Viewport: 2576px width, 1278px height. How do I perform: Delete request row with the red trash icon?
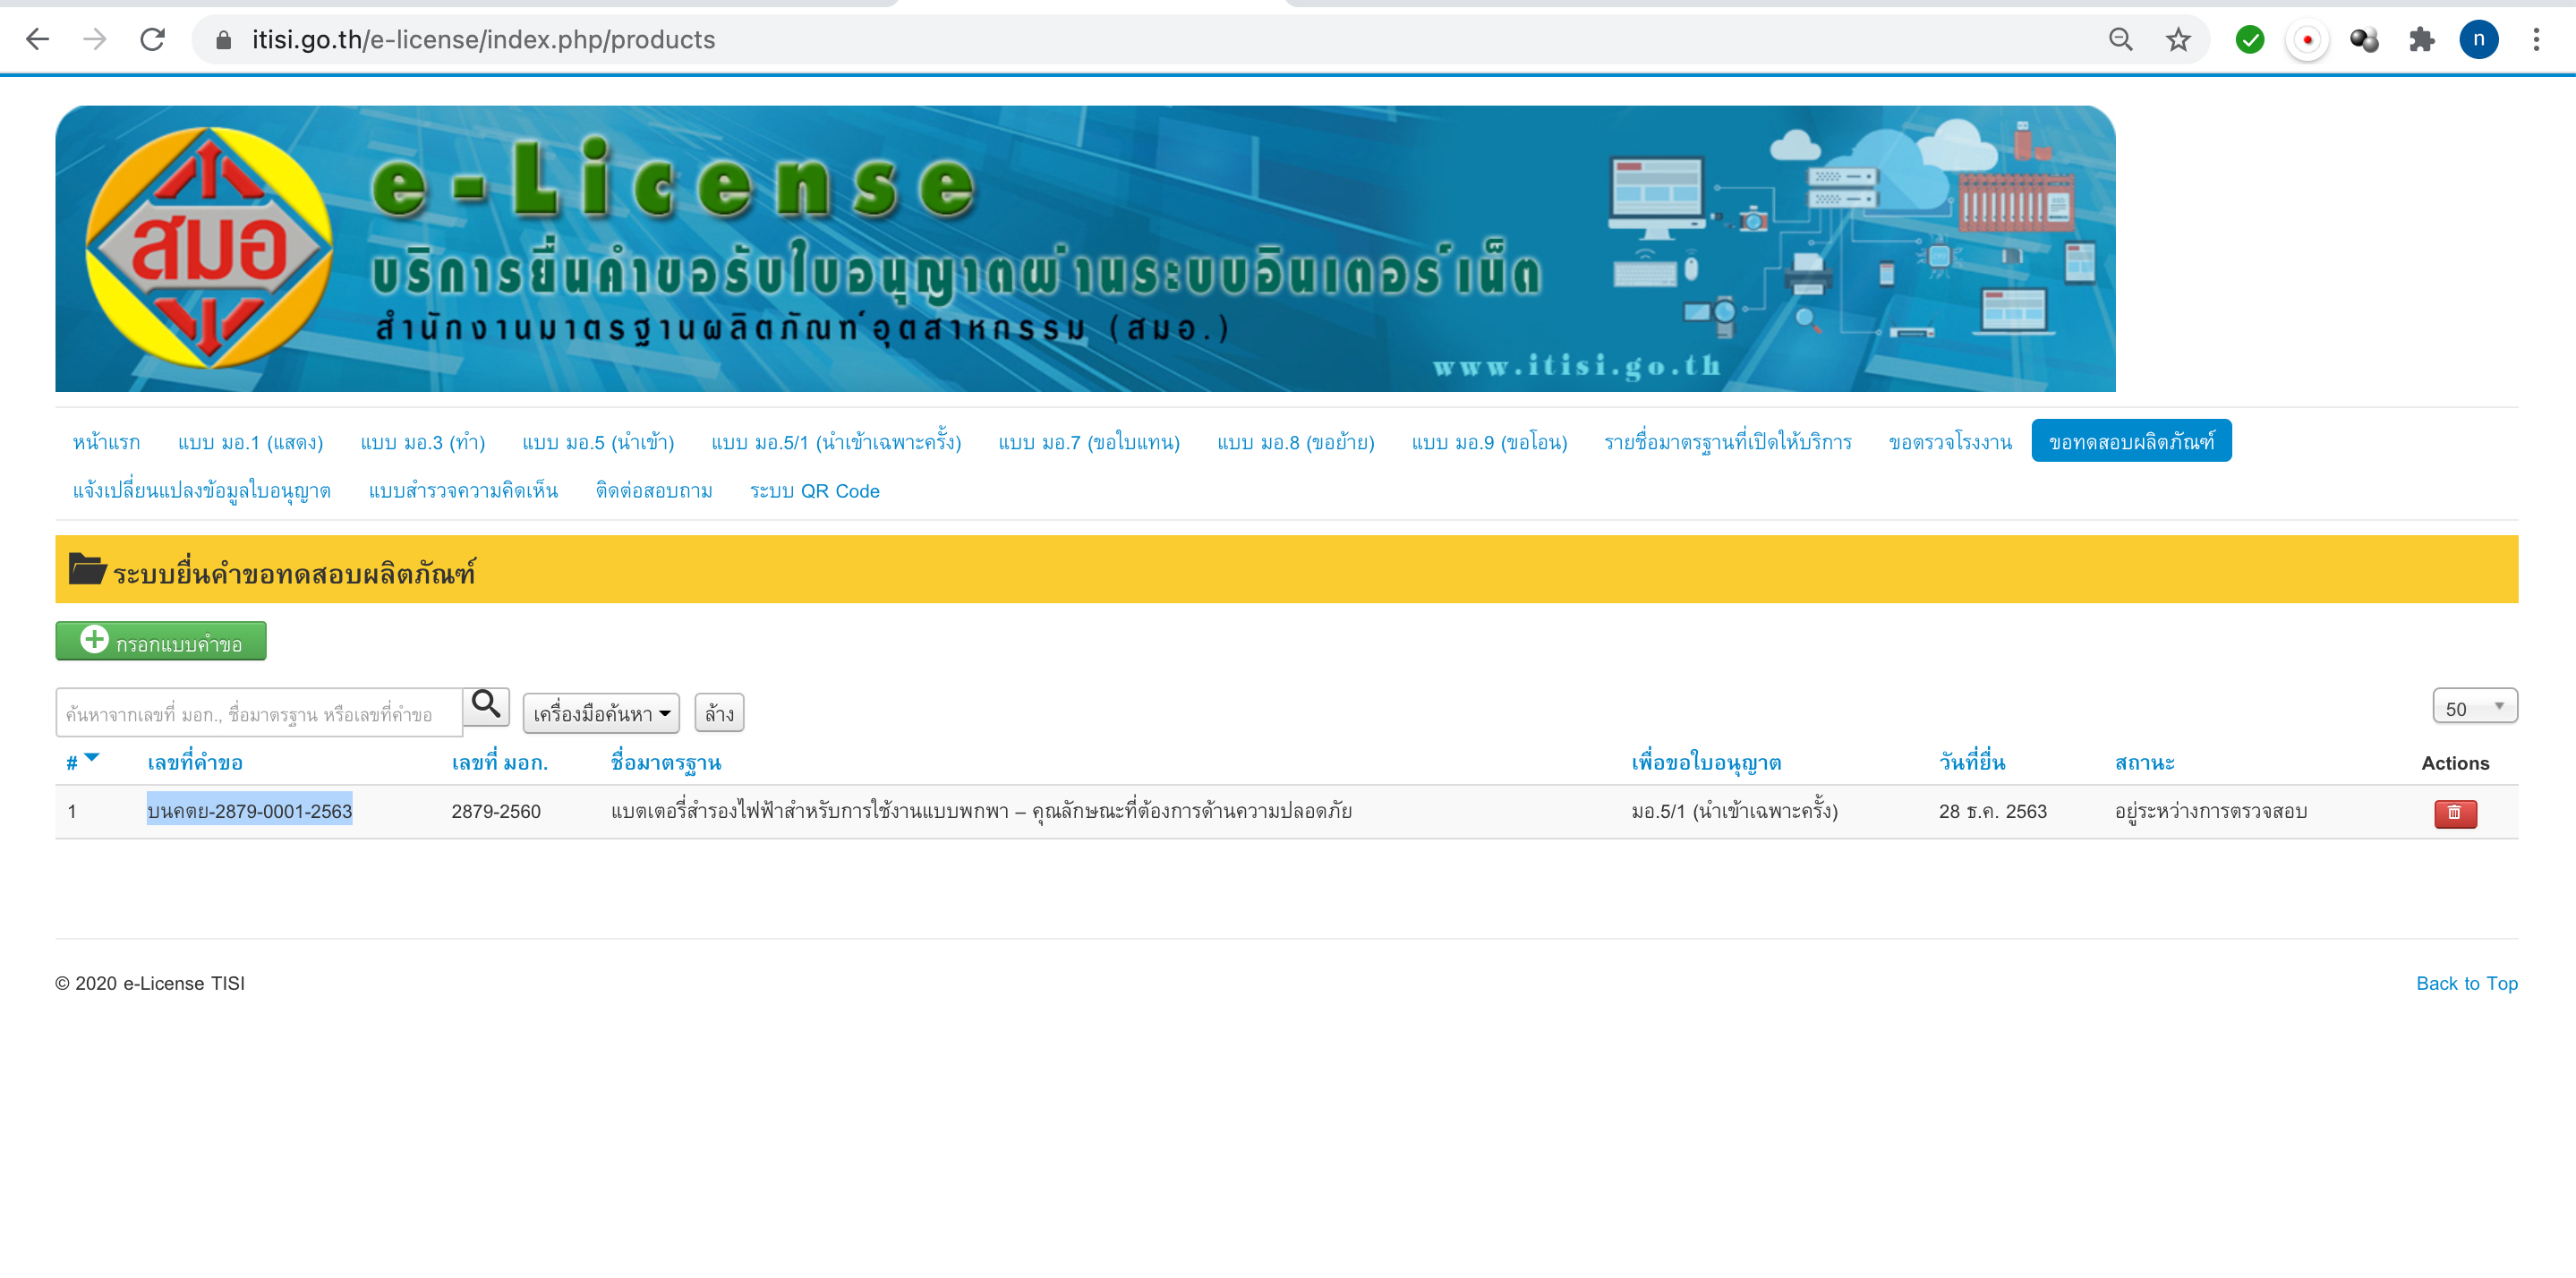click(2455, 813)
